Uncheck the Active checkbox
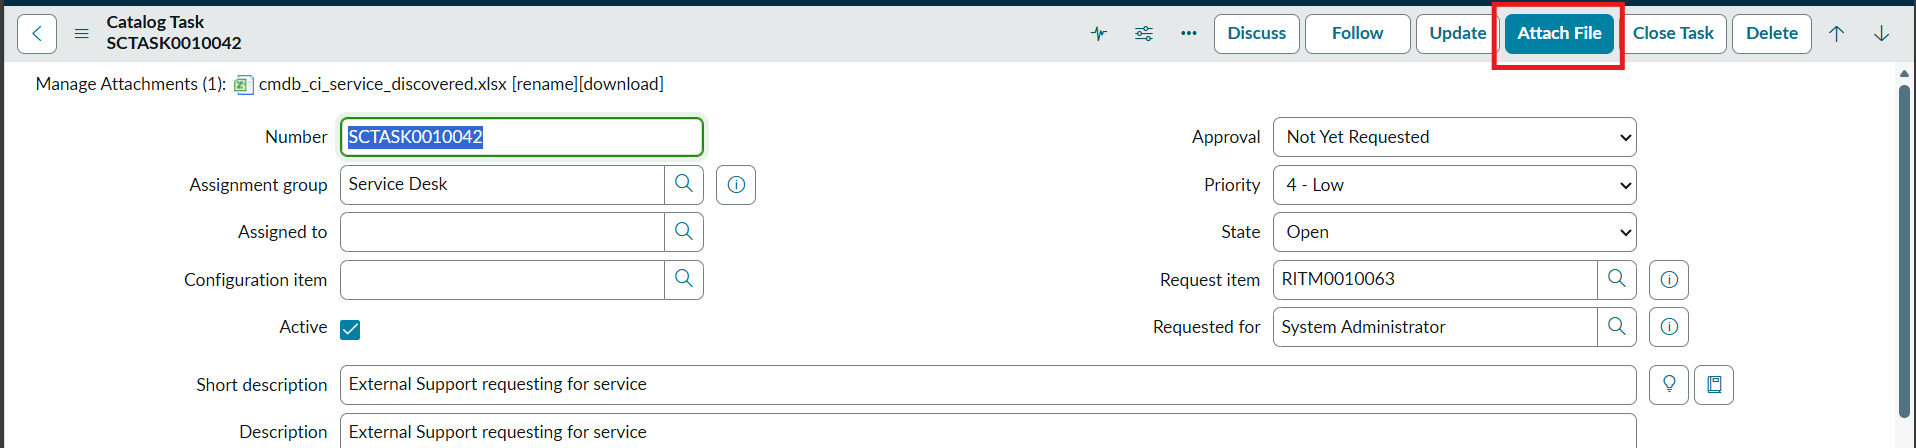This screenshot has height=448, width=1916. 350,329
